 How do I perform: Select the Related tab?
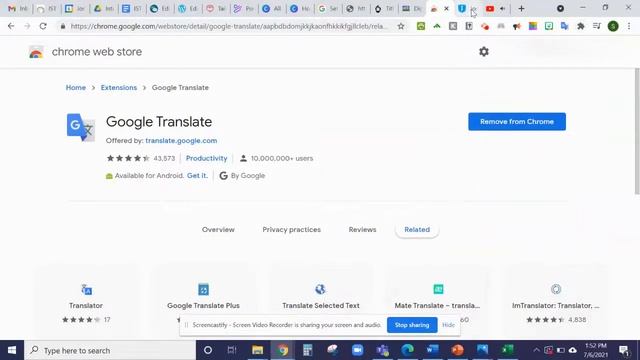pyautogui.click(x=417, y=229)
